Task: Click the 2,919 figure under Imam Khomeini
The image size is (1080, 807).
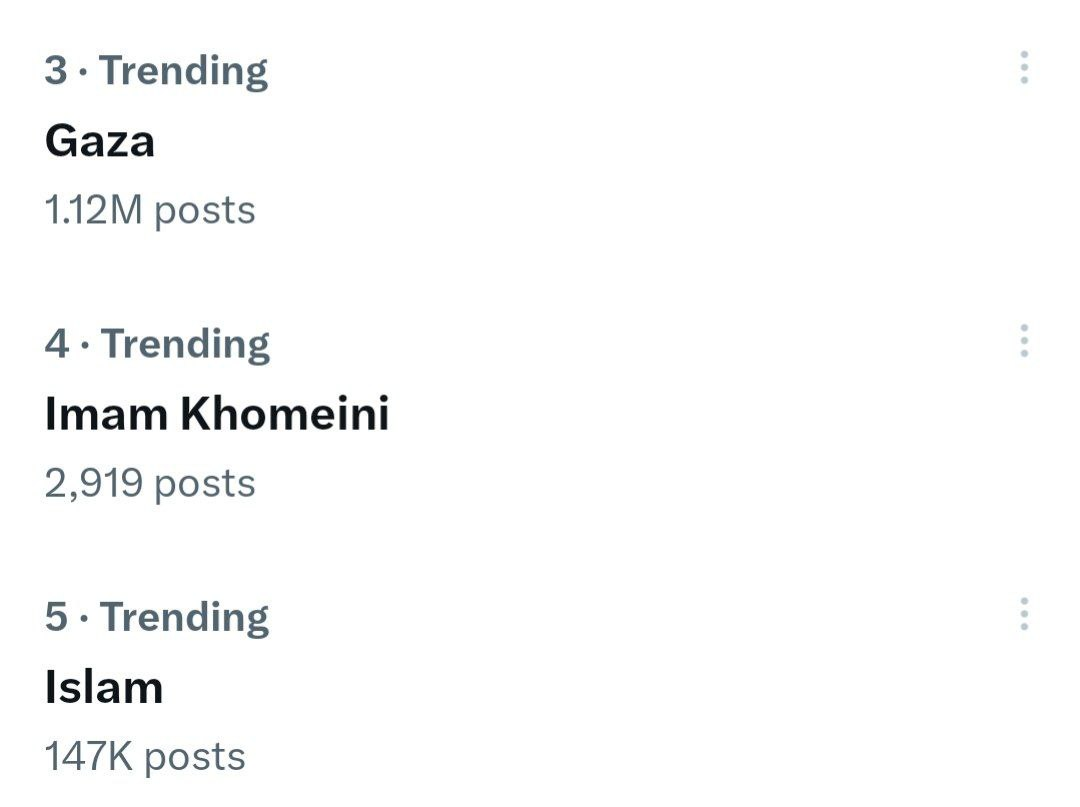Action: (x=93, y=483)
